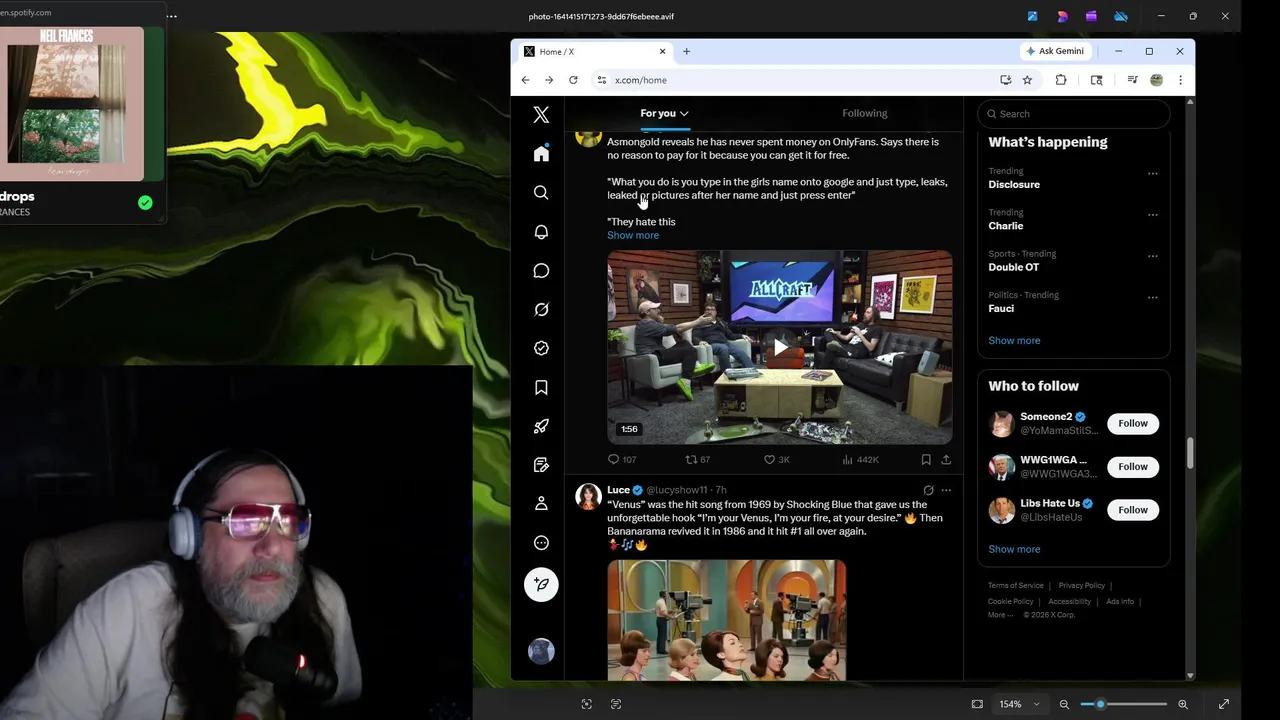Screen dimensions: 1280x720
Task: Open Chrome three-dot menu
Action: pyautogui.click(x=1180, y=80)
